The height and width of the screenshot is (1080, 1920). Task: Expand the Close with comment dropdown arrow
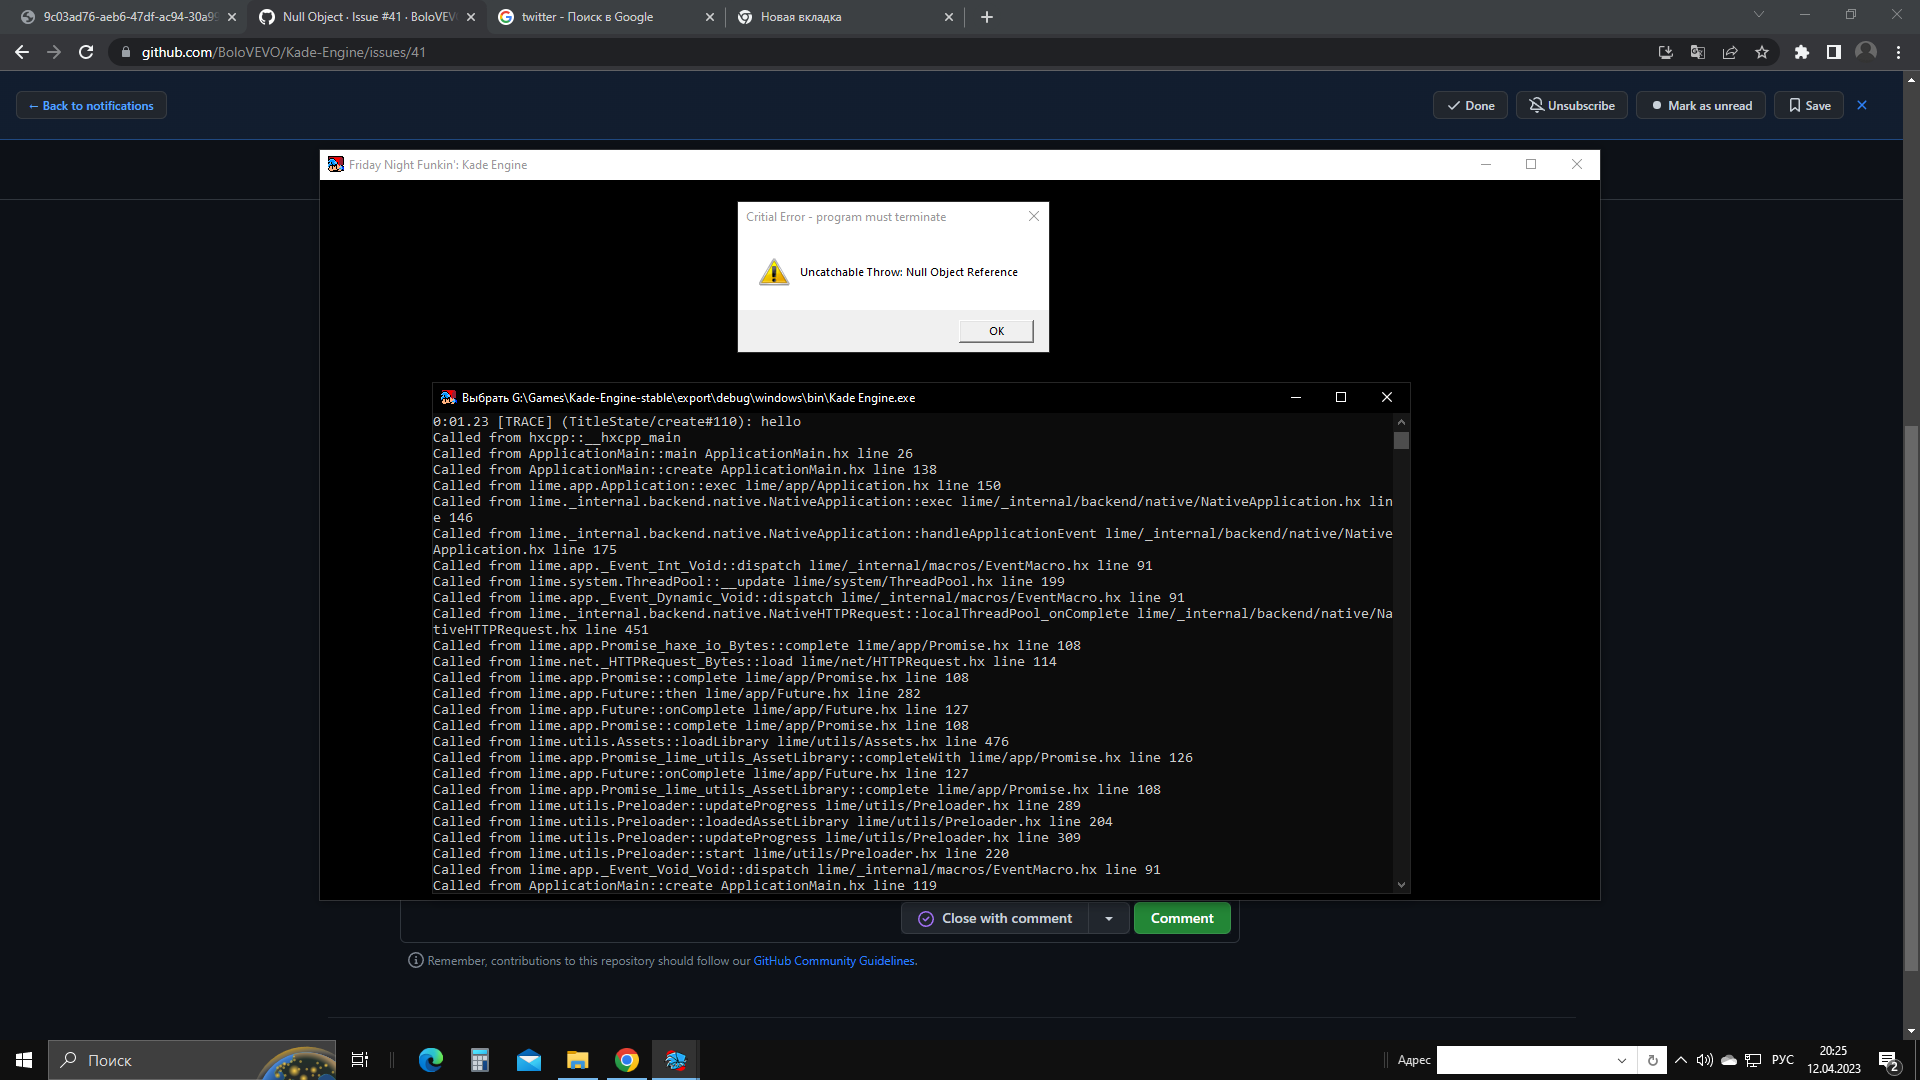tap(1108, 918)
